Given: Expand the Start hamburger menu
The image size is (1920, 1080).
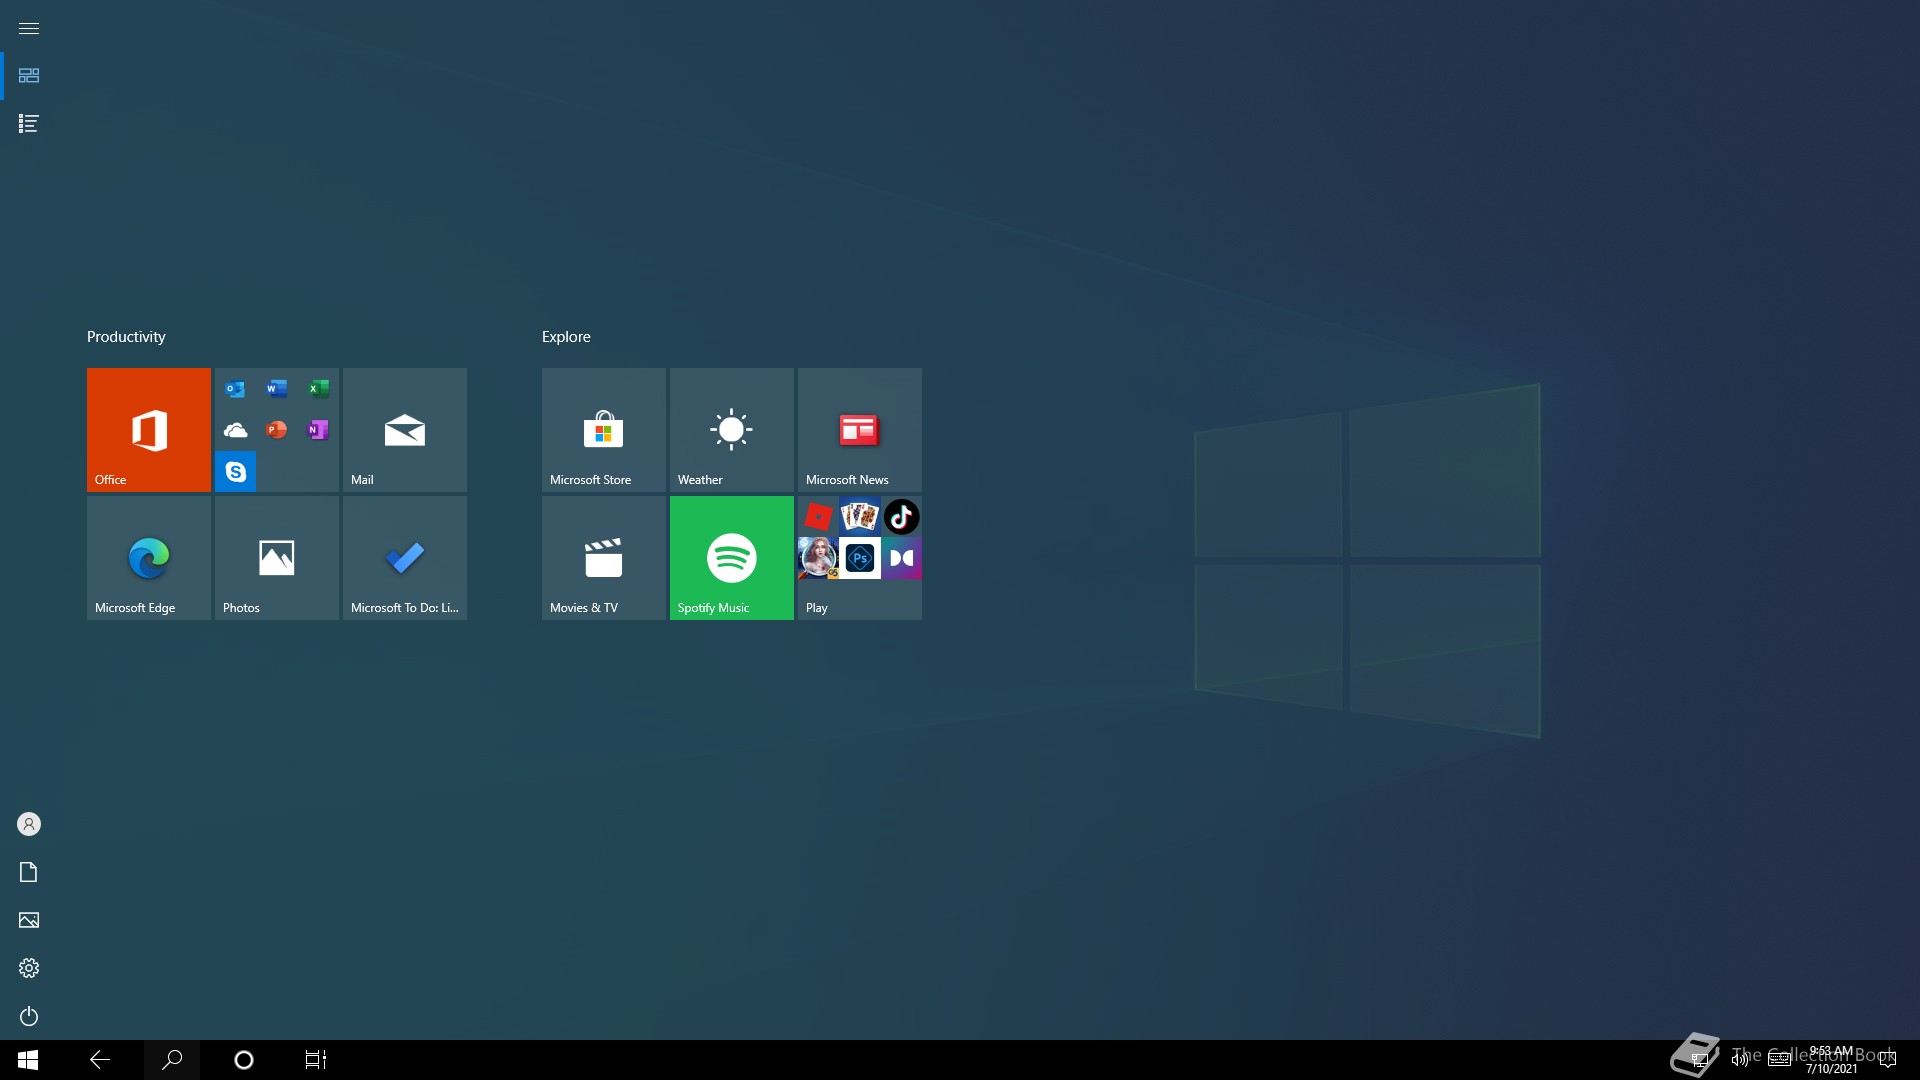Looking at the screenshot, I should [29, 28].
